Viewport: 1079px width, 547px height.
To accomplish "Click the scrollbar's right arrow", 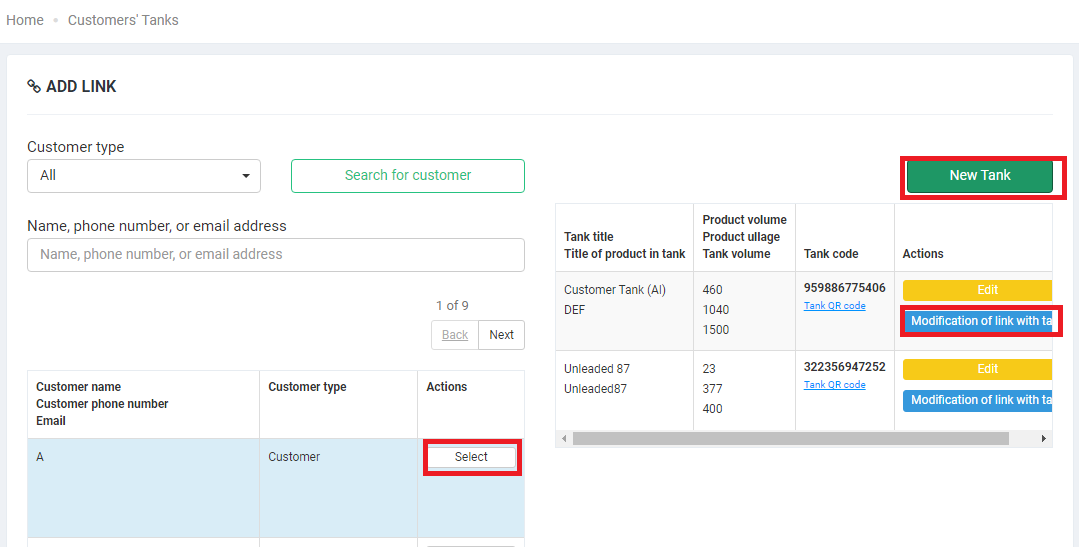I will tap(1044, 439).
